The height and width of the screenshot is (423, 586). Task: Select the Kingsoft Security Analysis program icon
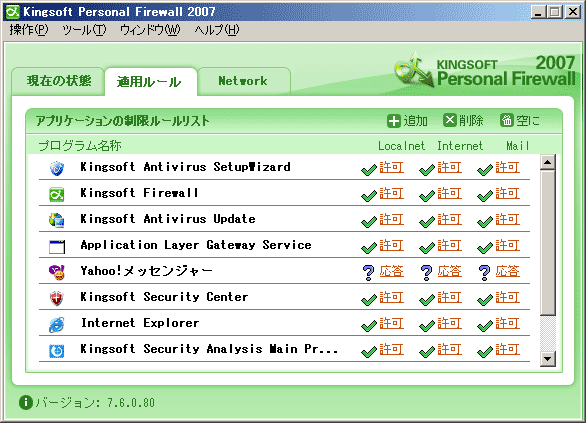(x=57, y=351)
